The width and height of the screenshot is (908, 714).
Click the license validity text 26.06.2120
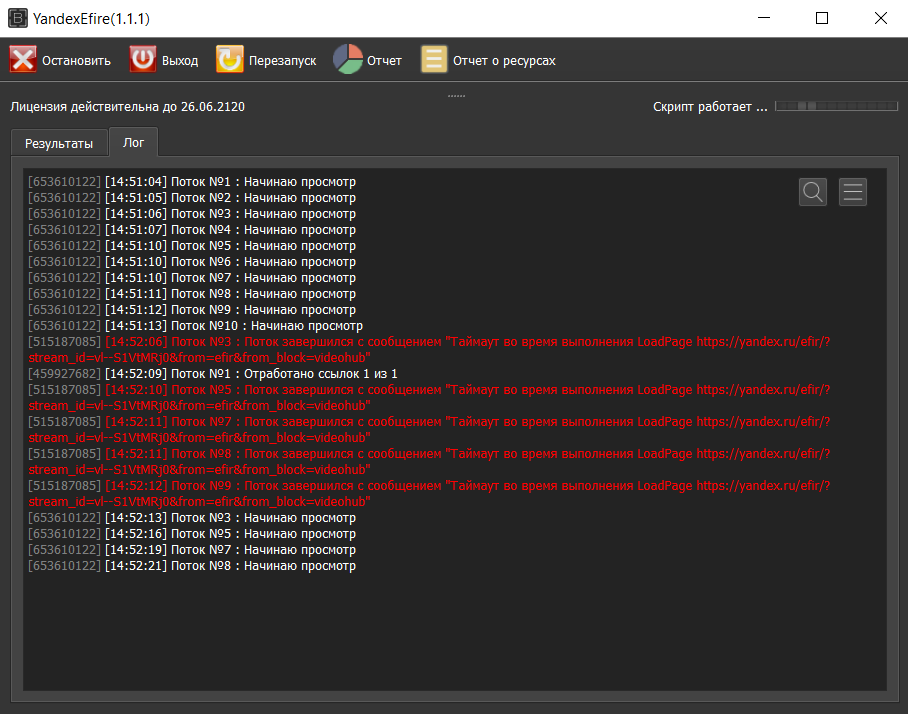tap(127, 107)
